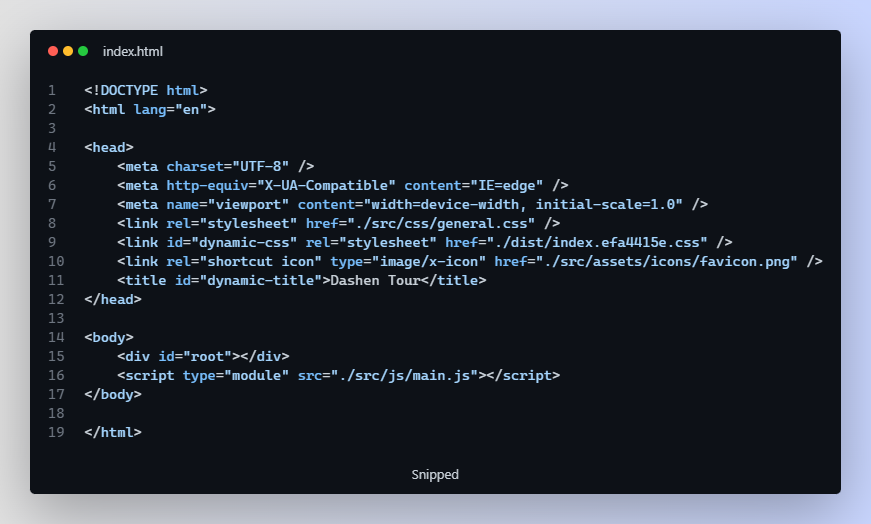Click the charset="UTF-8" meta attribute
This screenshot has width=871, height=524.
click(228, 166)
